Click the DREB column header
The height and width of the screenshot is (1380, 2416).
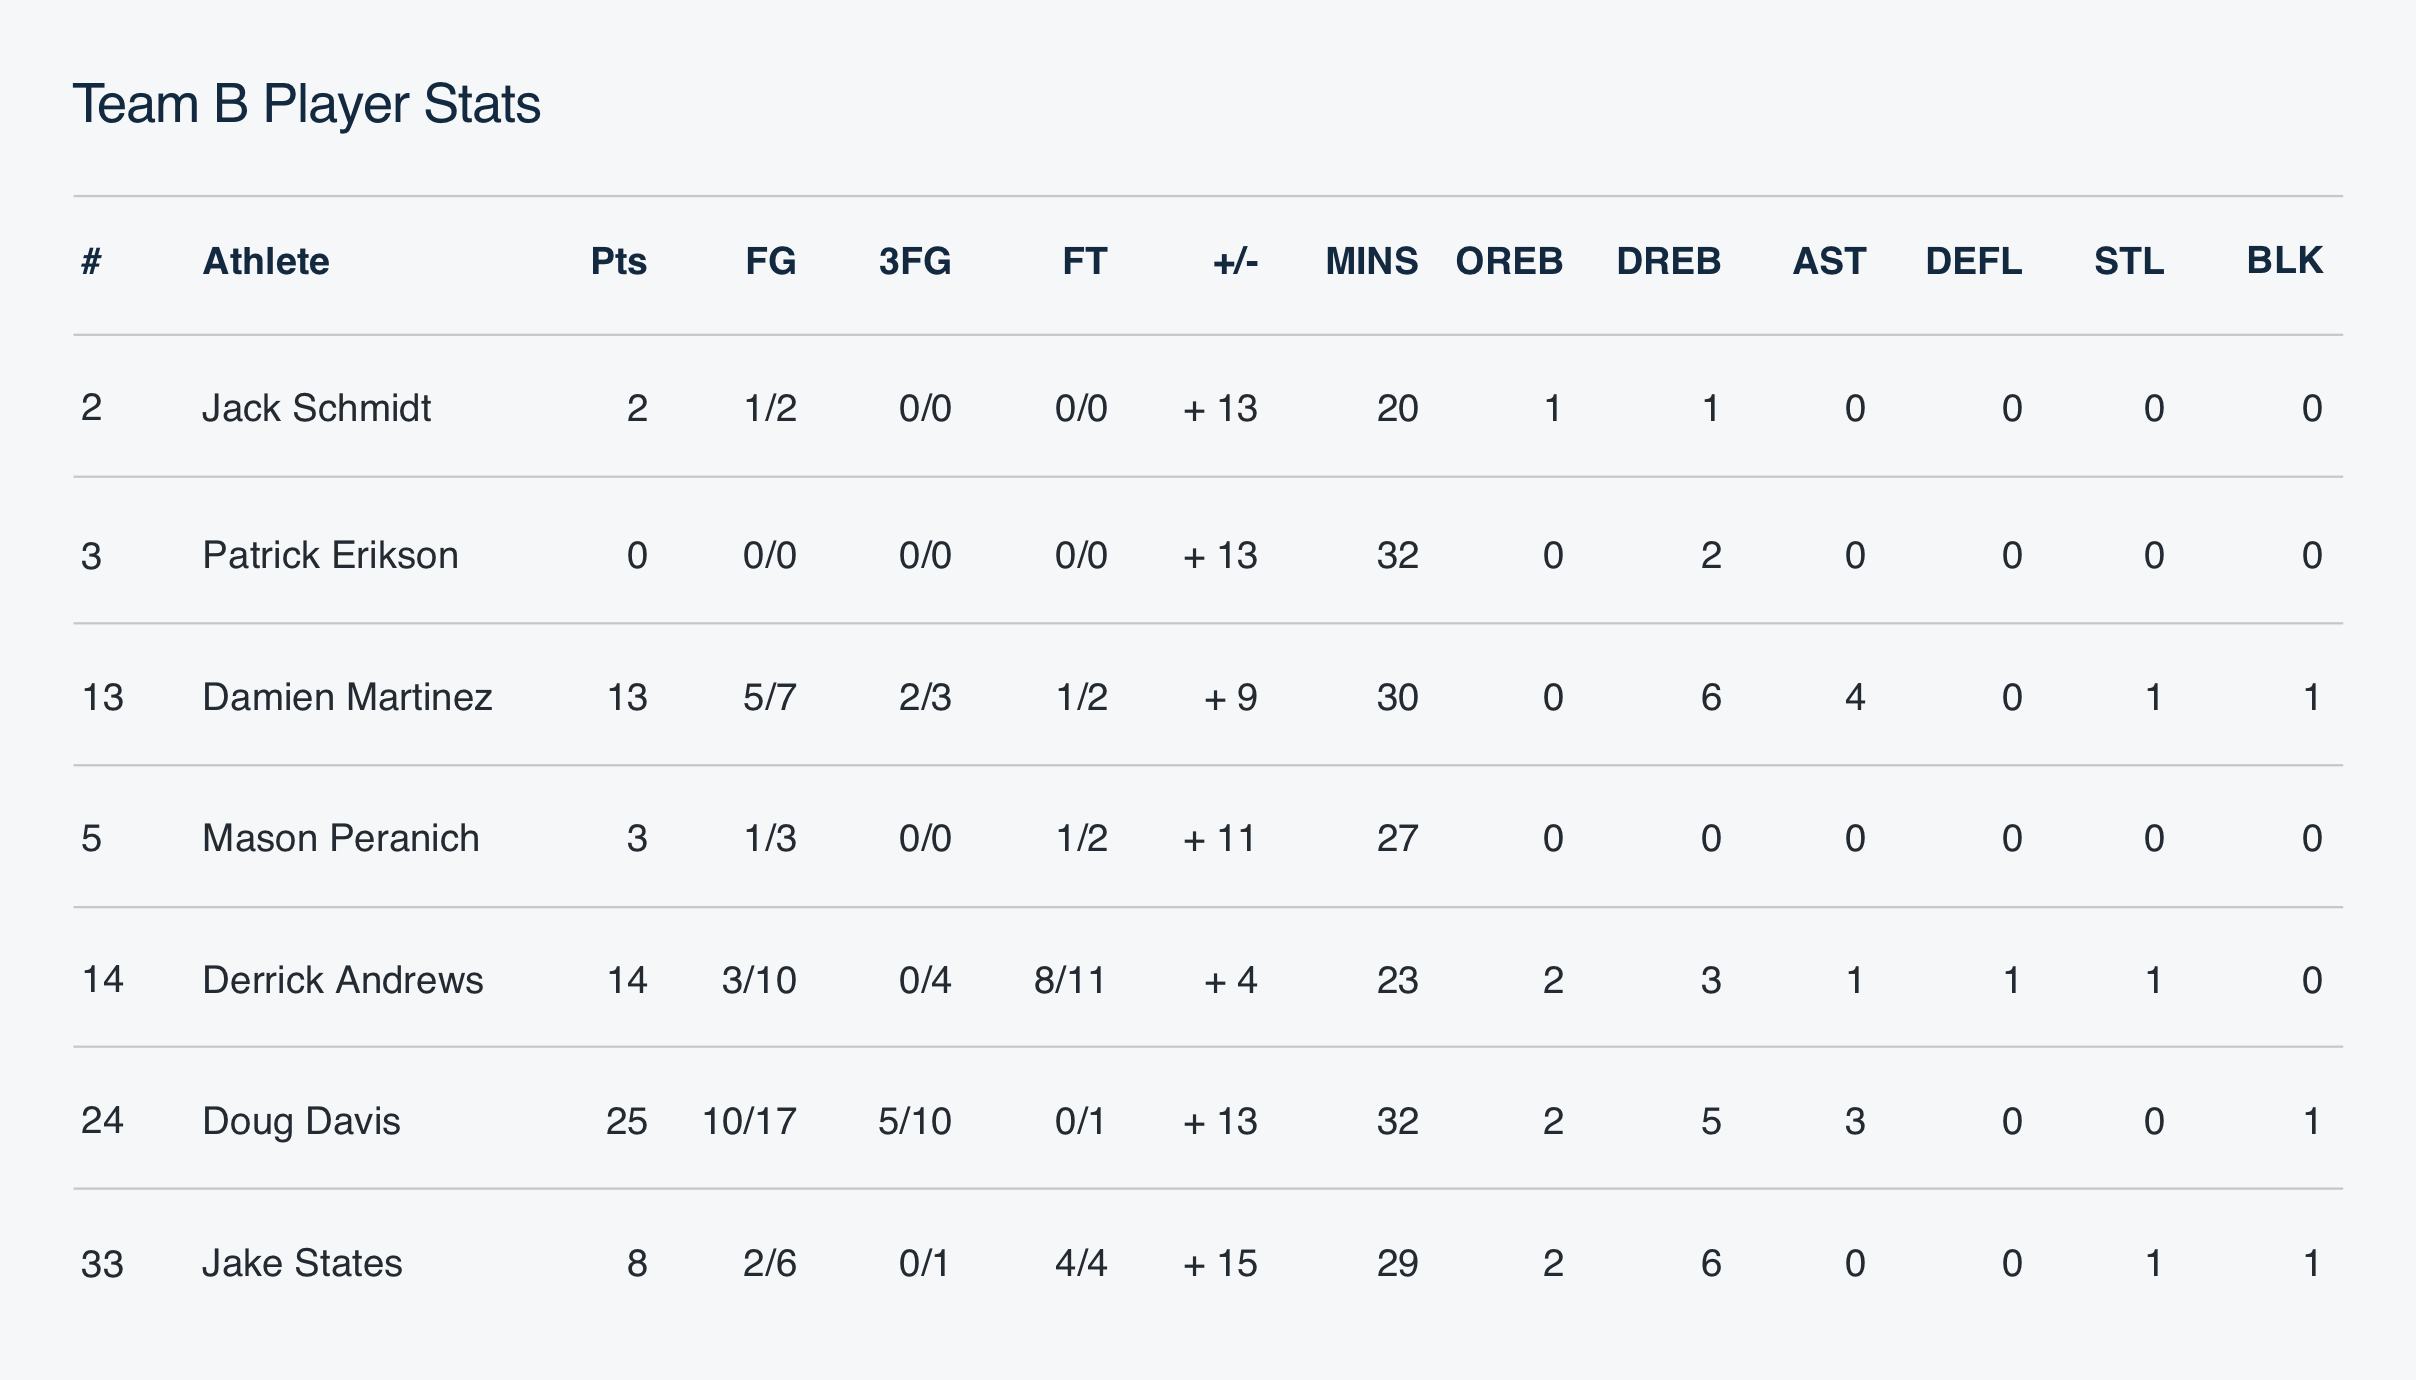[x=1668, y=262]
